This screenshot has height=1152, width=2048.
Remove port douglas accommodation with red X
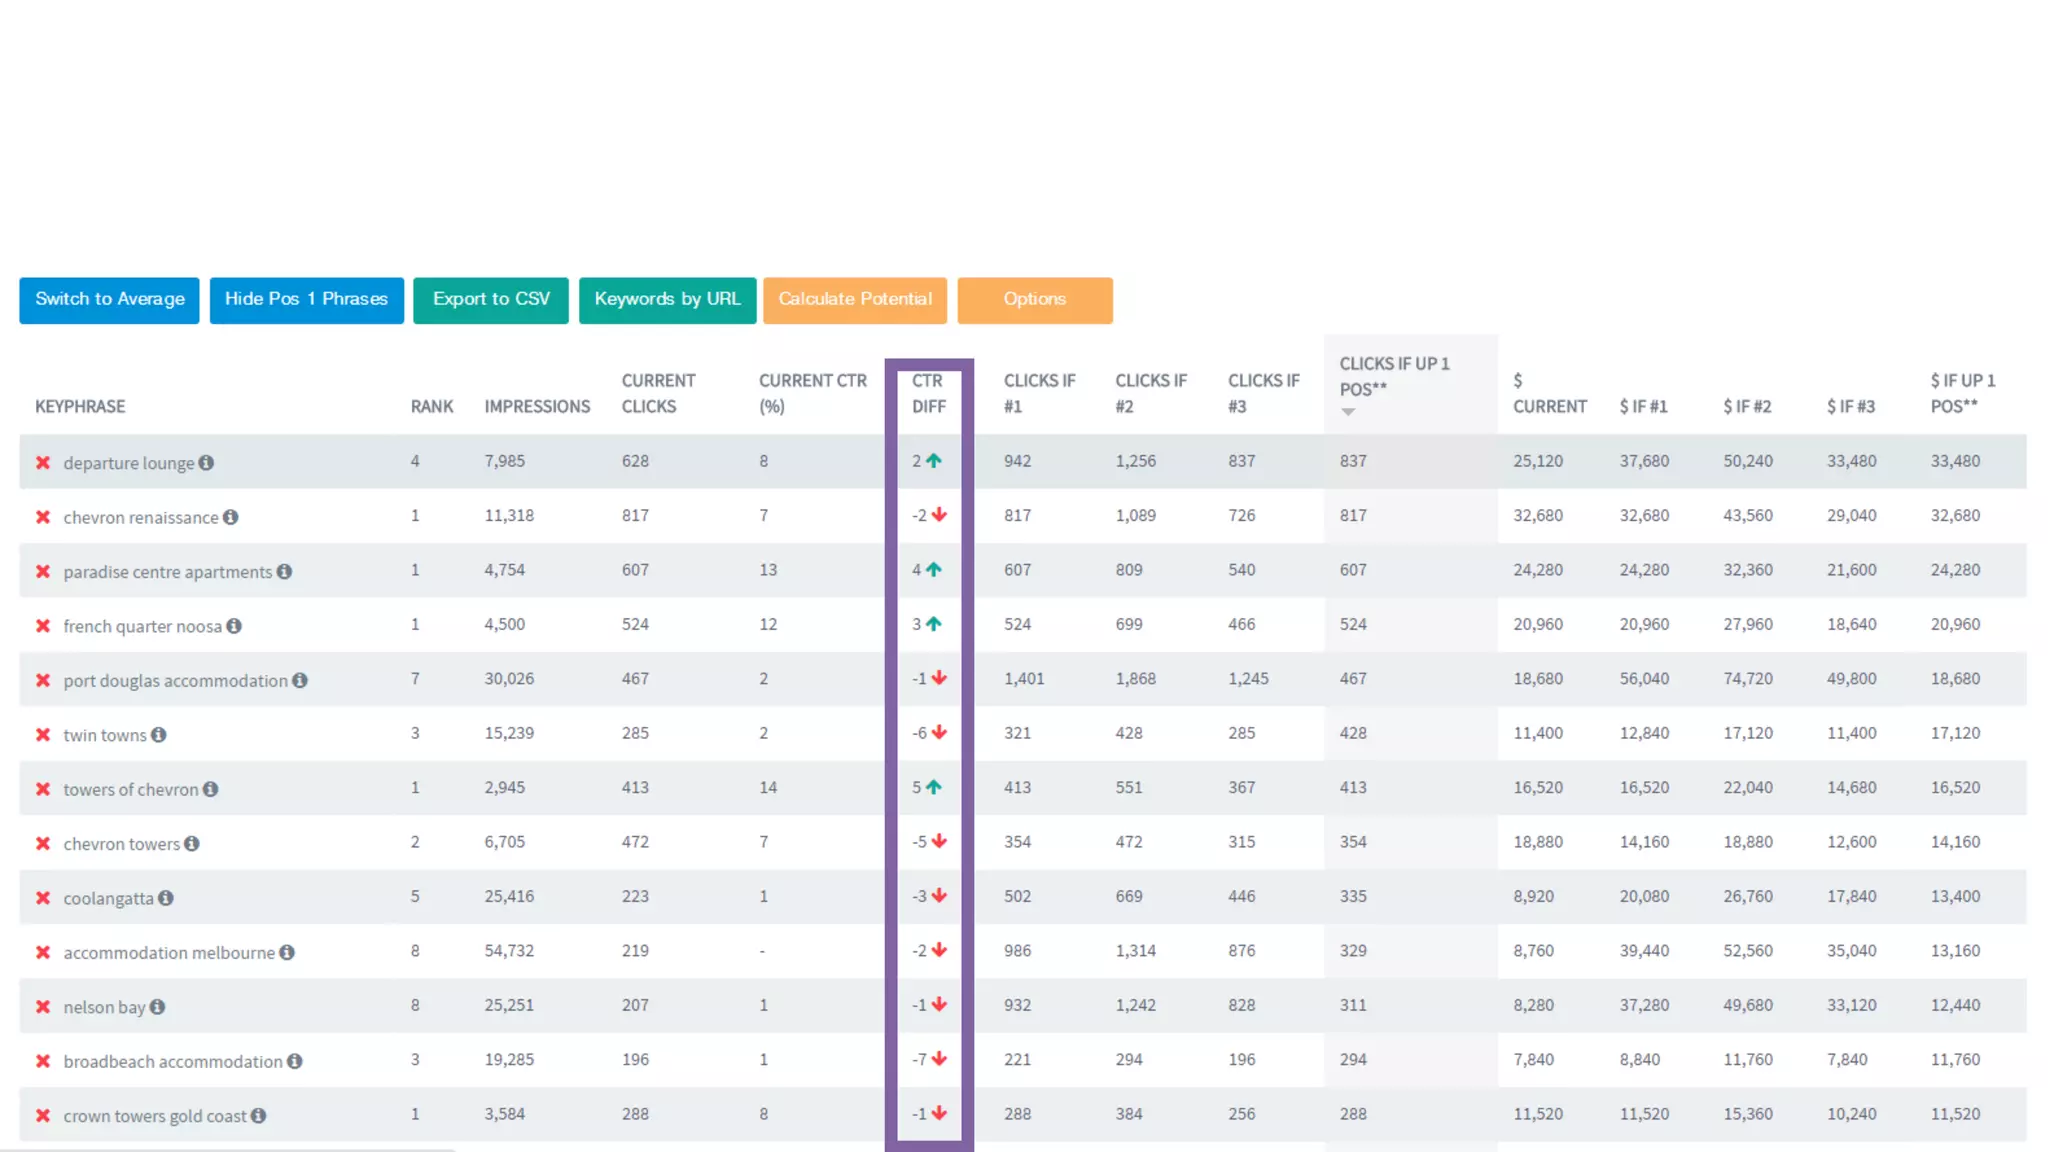pos(43,681)
